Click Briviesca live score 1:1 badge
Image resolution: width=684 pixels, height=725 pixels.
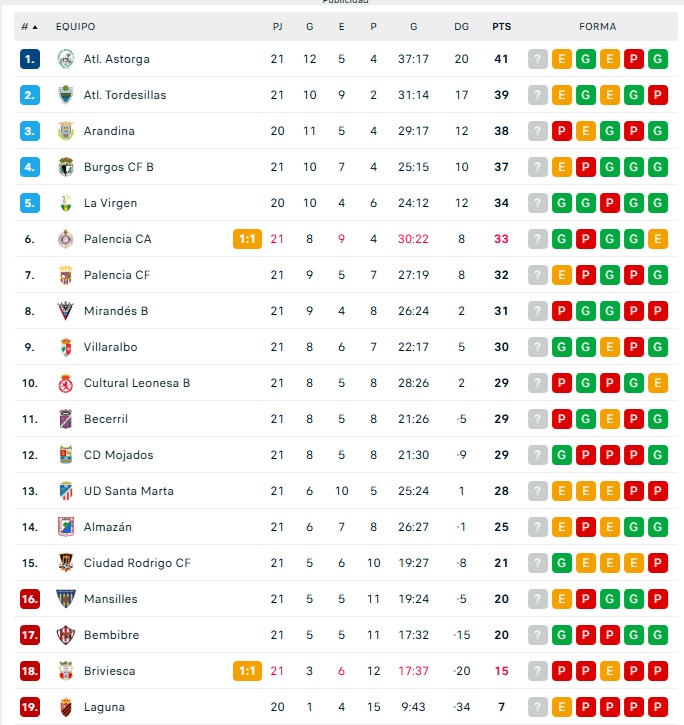[x=247, y=671]
